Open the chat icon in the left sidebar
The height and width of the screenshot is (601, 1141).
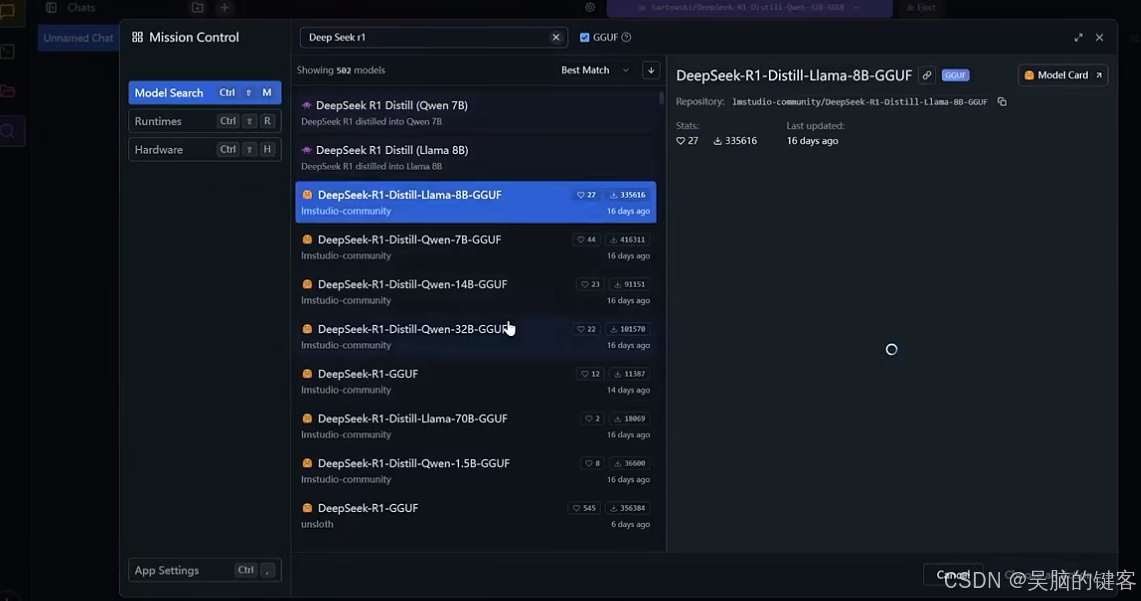(8, 12)
